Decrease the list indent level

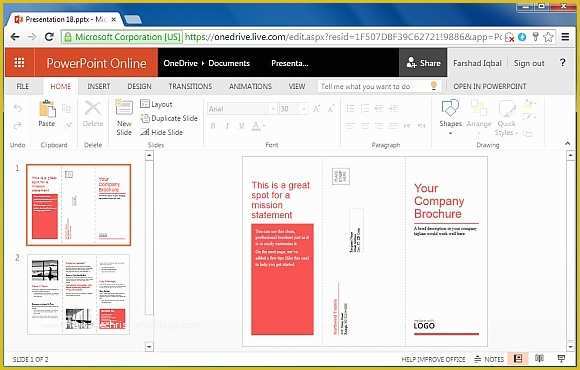pyautogui.click(x=379, y=108)
